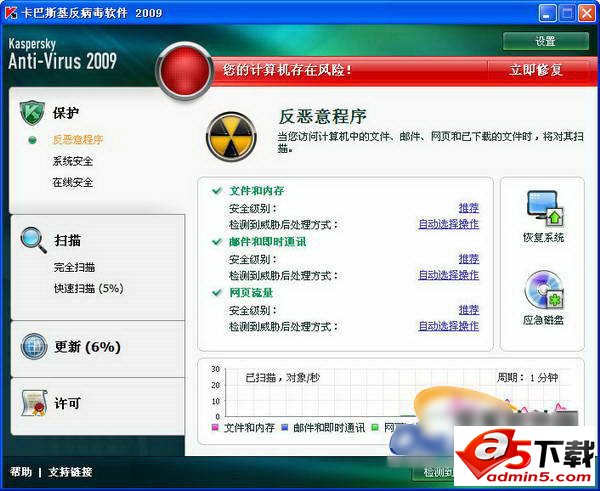Click the check mark beside 文件和内存
Screen dimensions: 600x491
point(217,191)
